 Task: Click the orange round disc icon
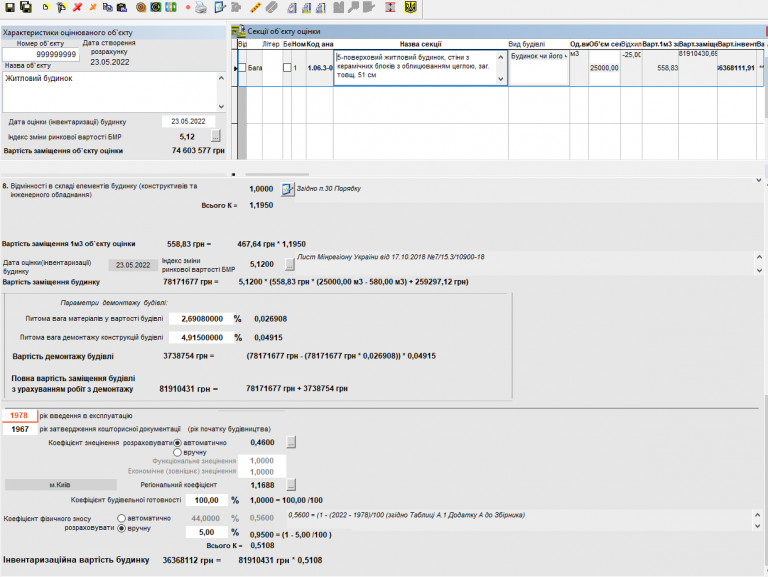pos(141,7)
